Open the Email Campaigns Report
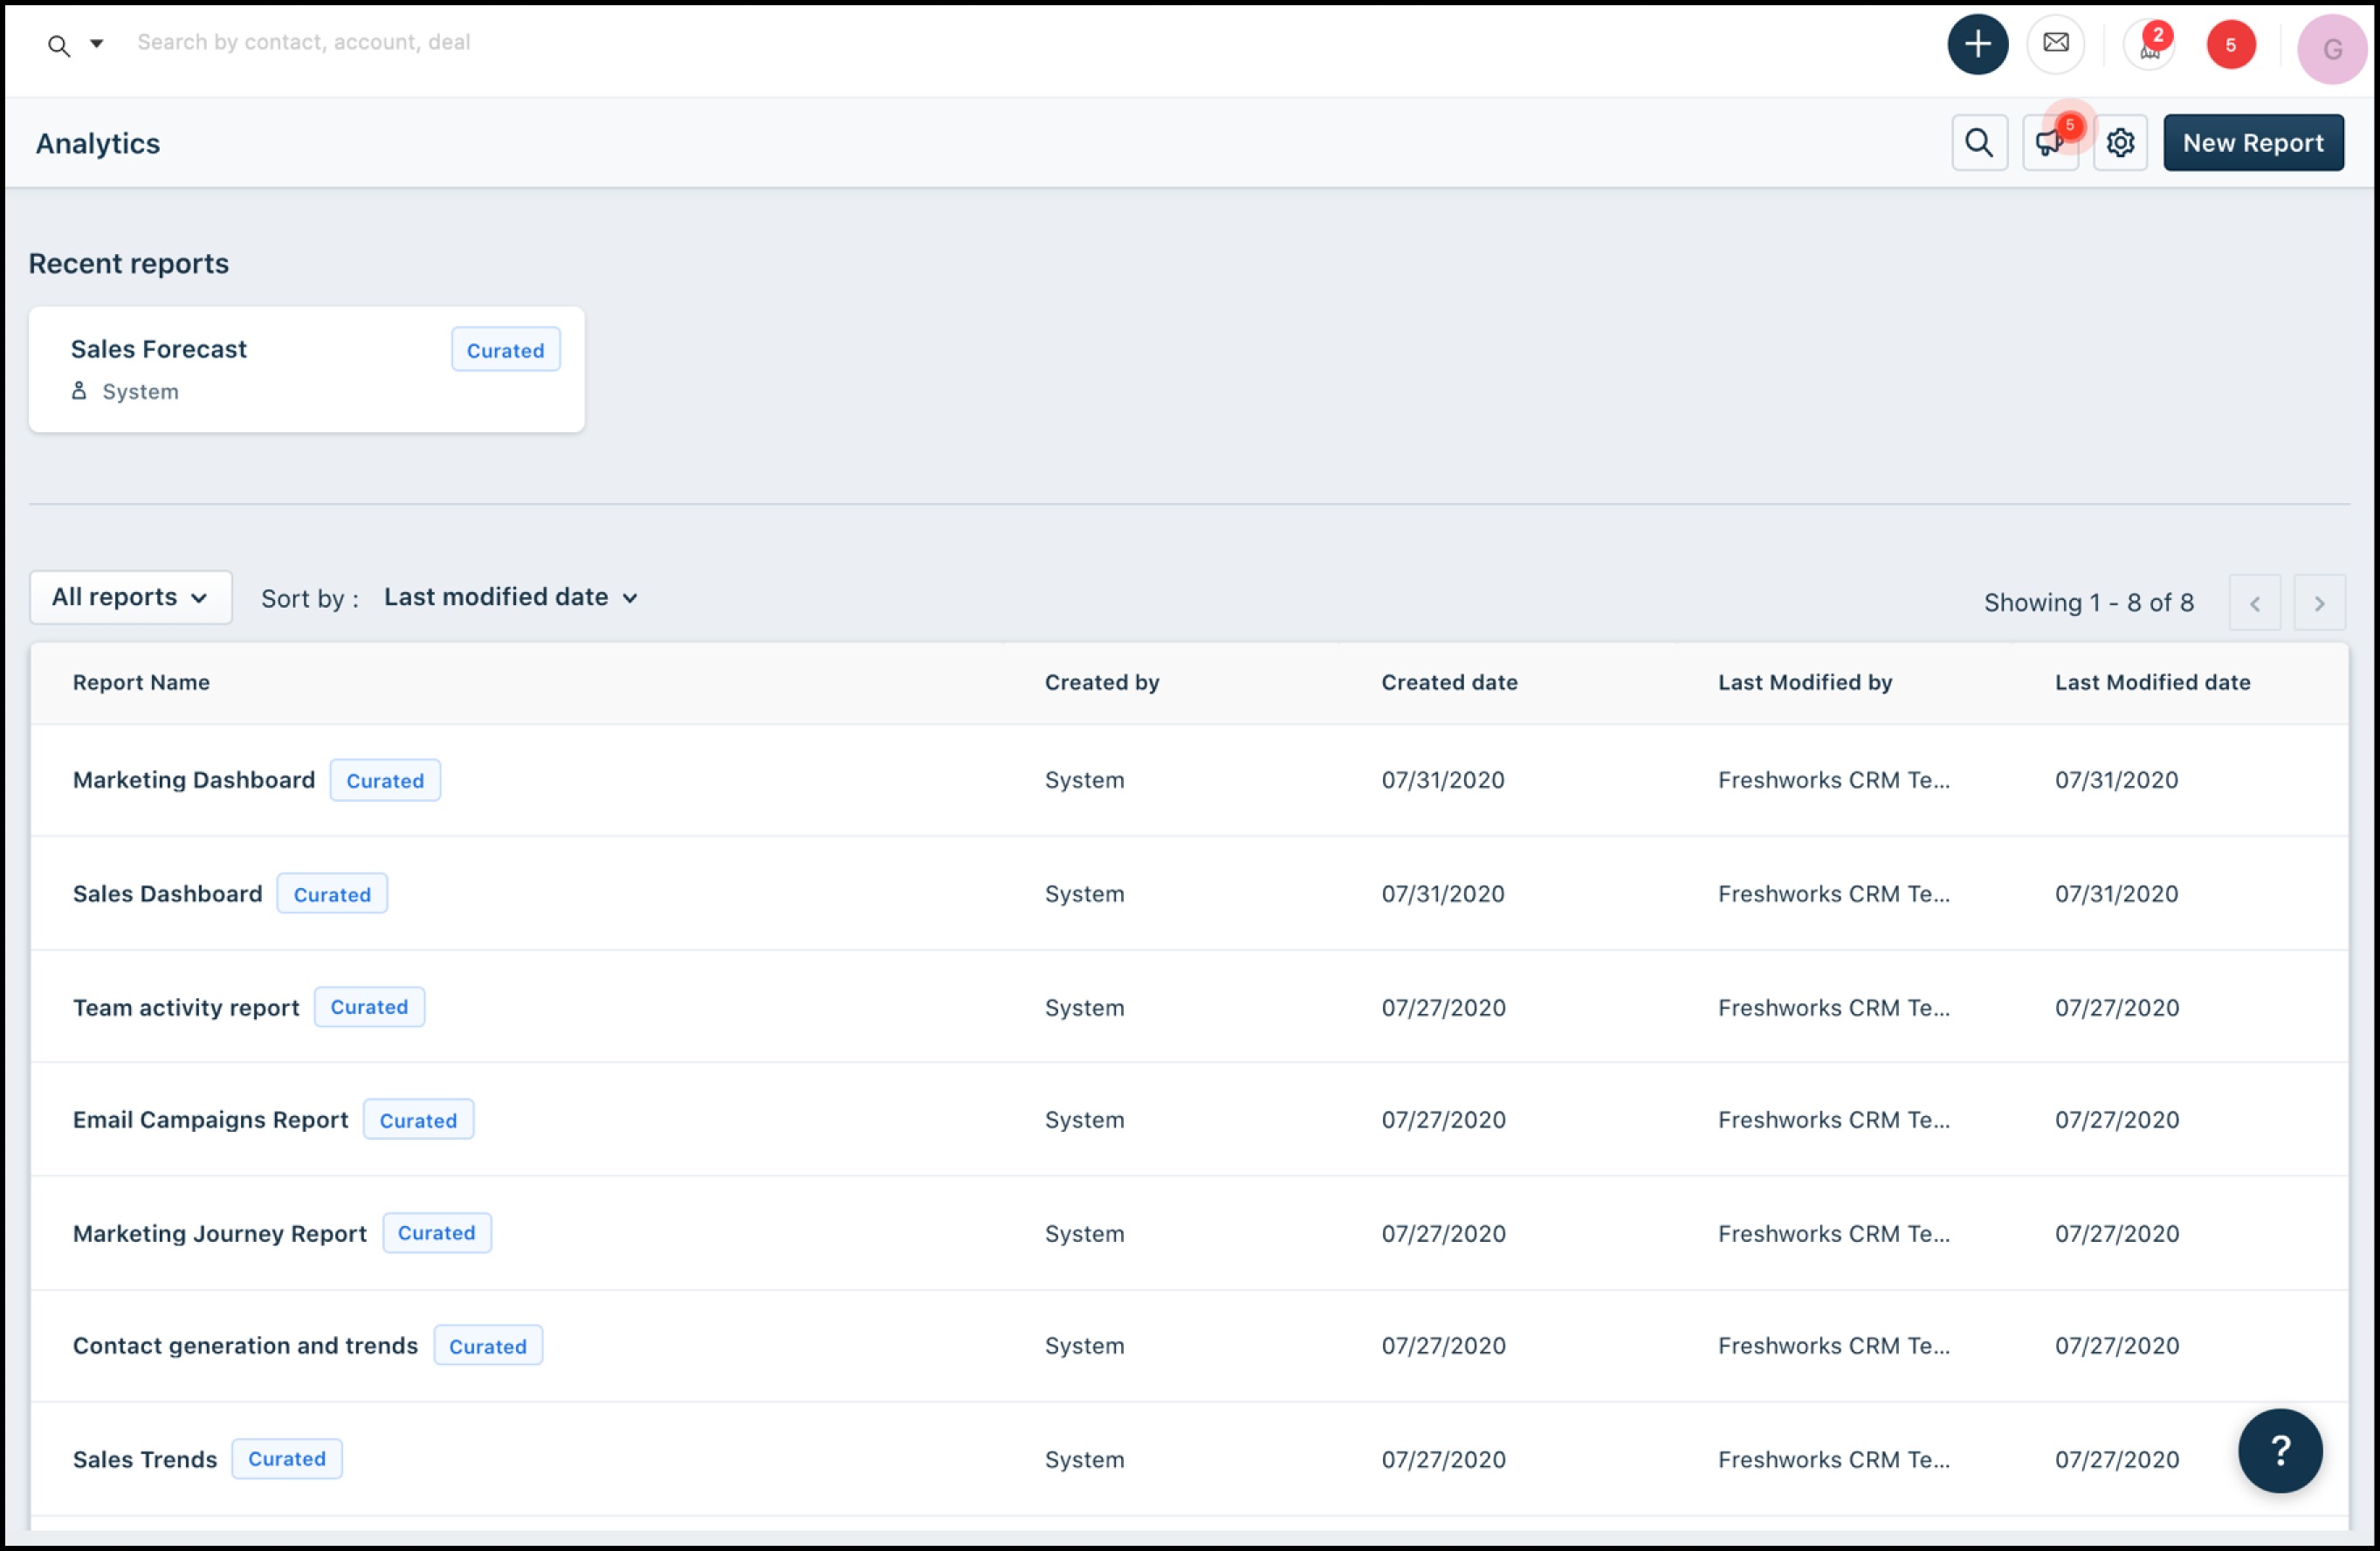2380x1551 pixels. point(210,1120)
